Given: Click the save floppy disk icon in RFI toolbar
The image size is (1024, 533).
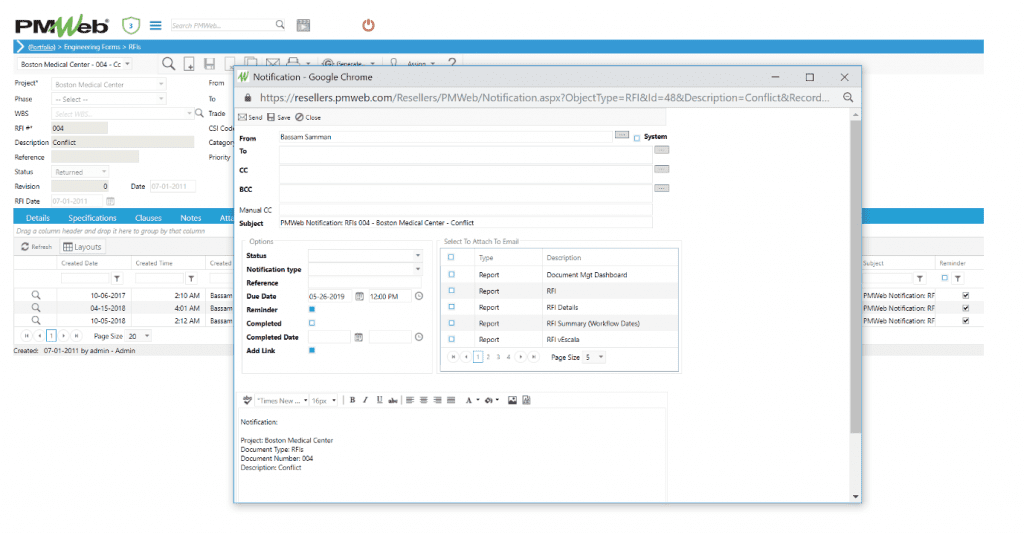Looking at the screenshot, I should pyautogui.click(x=210, y=63).
